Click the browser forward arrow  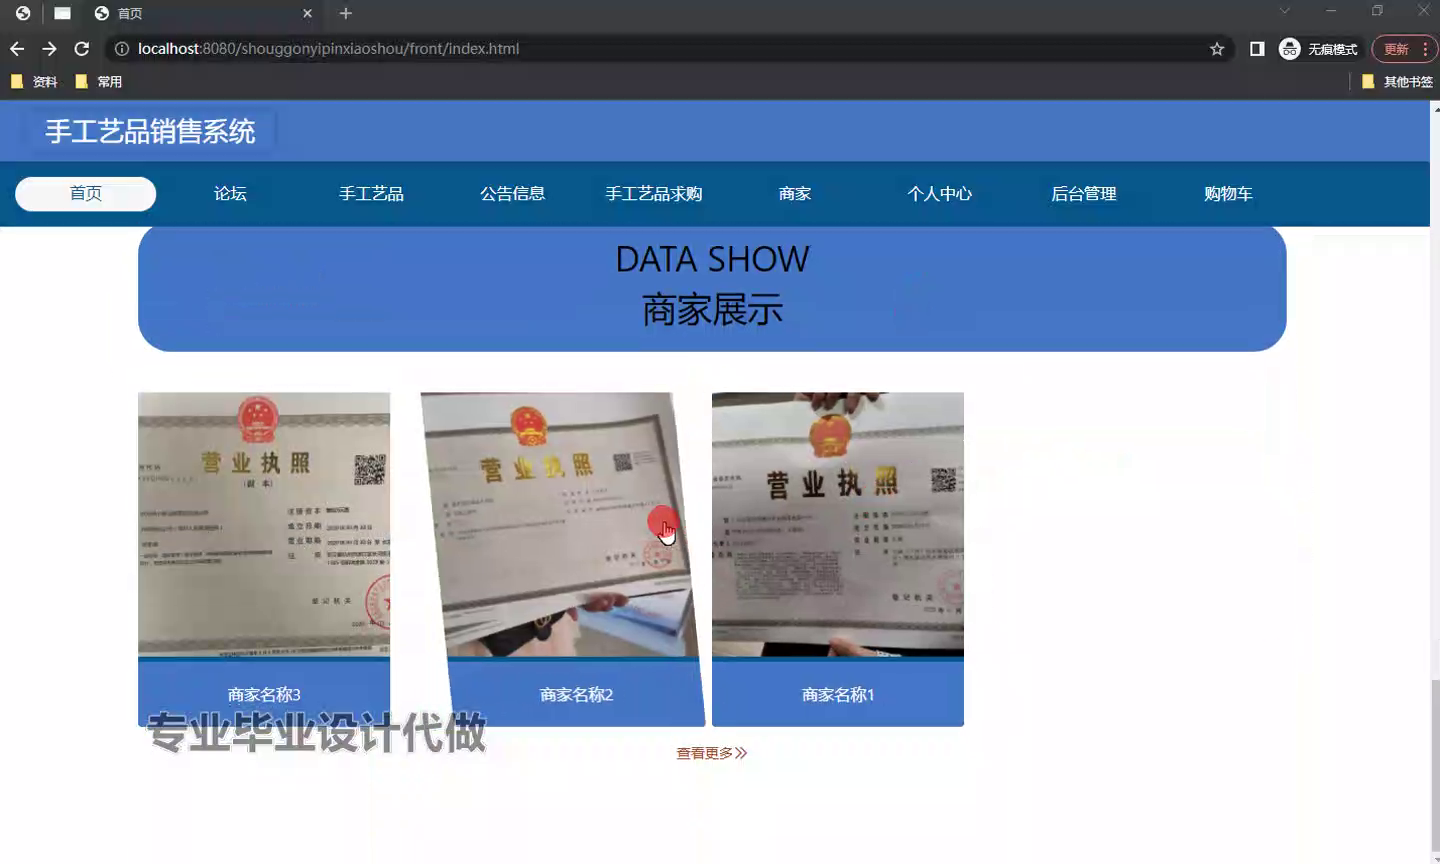click(x=49, y=49)
